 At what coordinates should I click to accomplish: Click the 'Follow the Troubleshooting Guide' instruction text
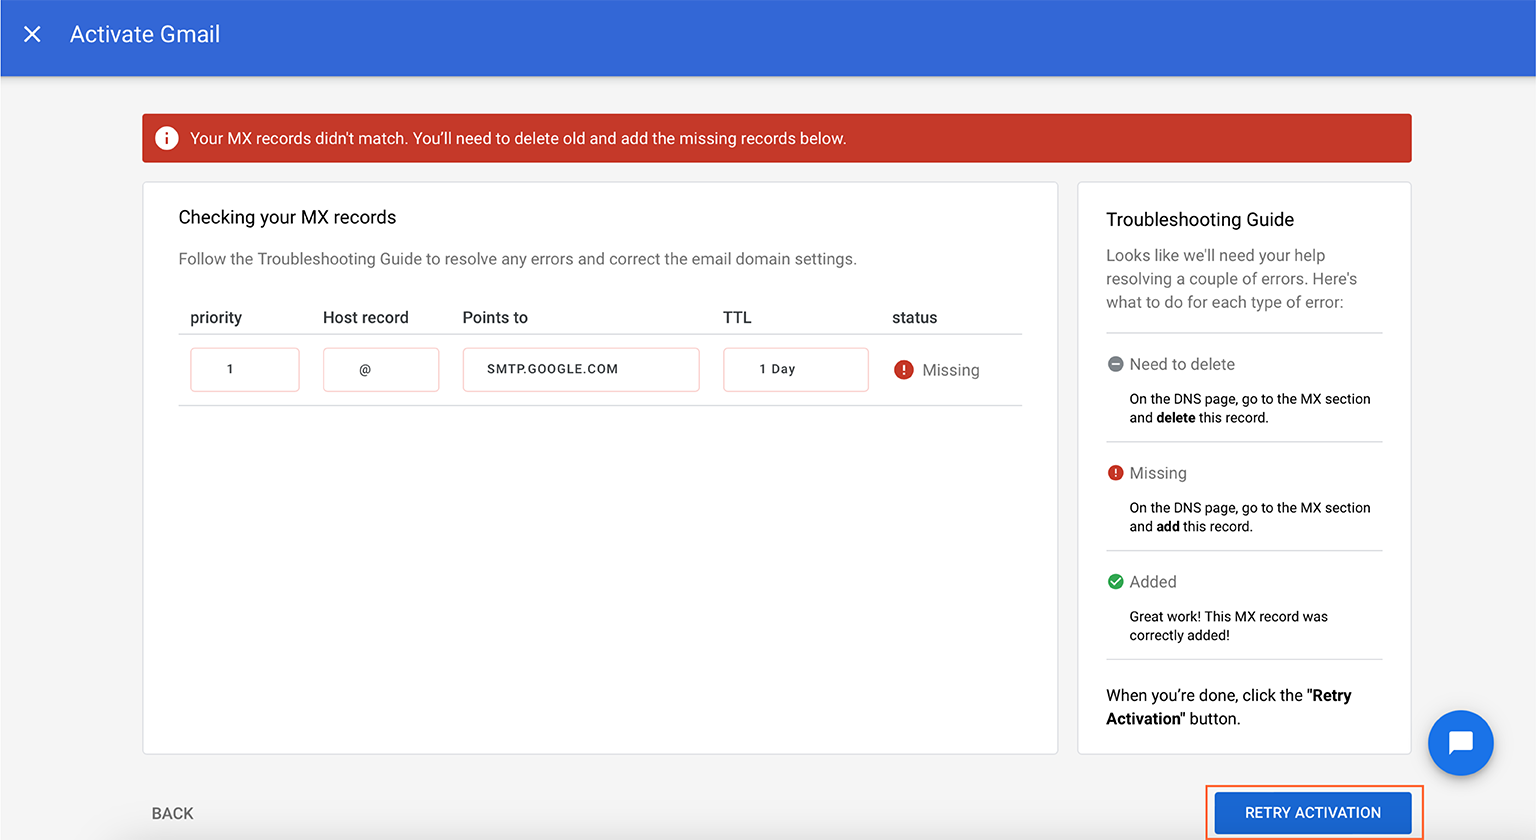[518, 259]
